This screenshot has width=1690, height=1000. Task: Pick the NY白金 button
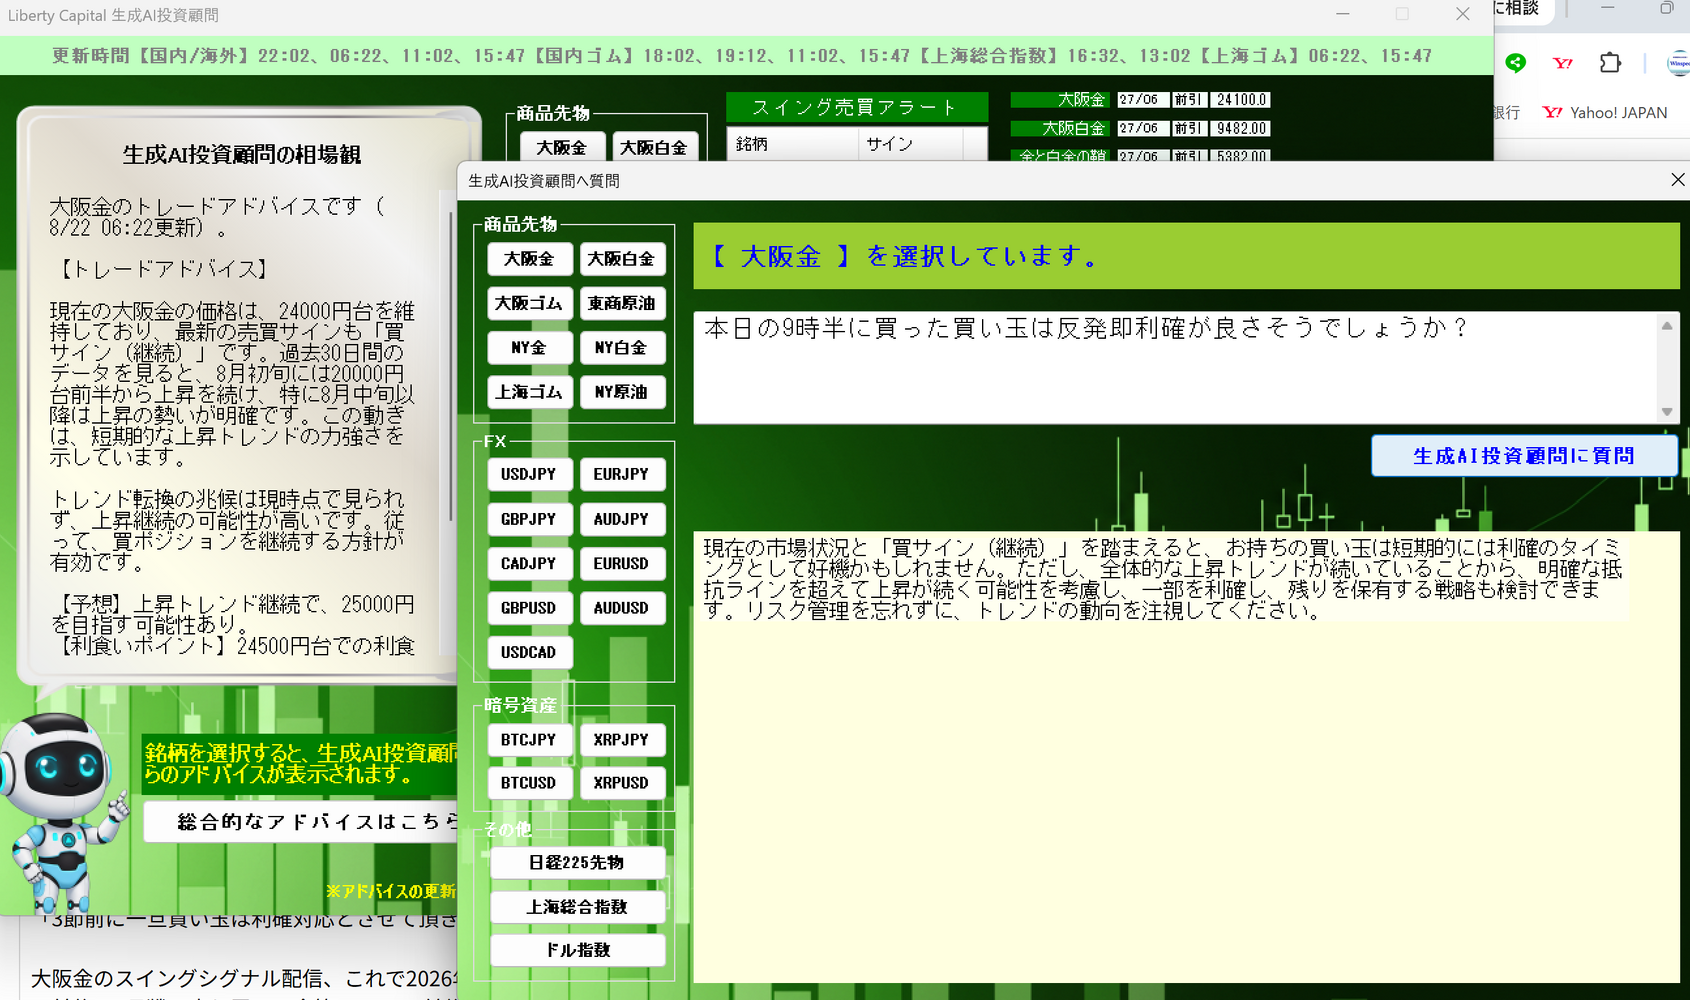pos(621,348)
